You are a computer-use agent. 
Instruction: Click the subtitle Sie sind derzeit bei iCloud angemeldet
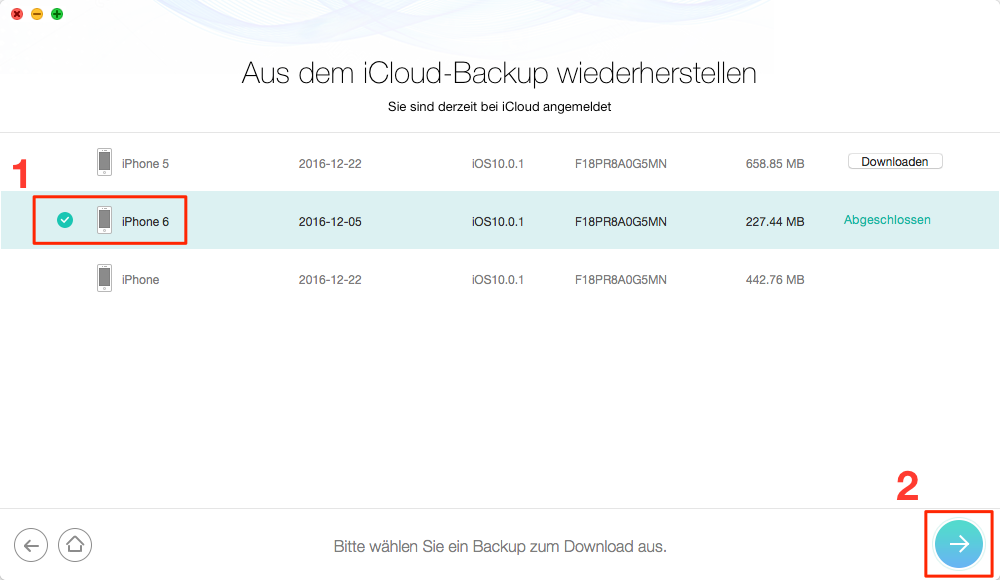(499, 107)
